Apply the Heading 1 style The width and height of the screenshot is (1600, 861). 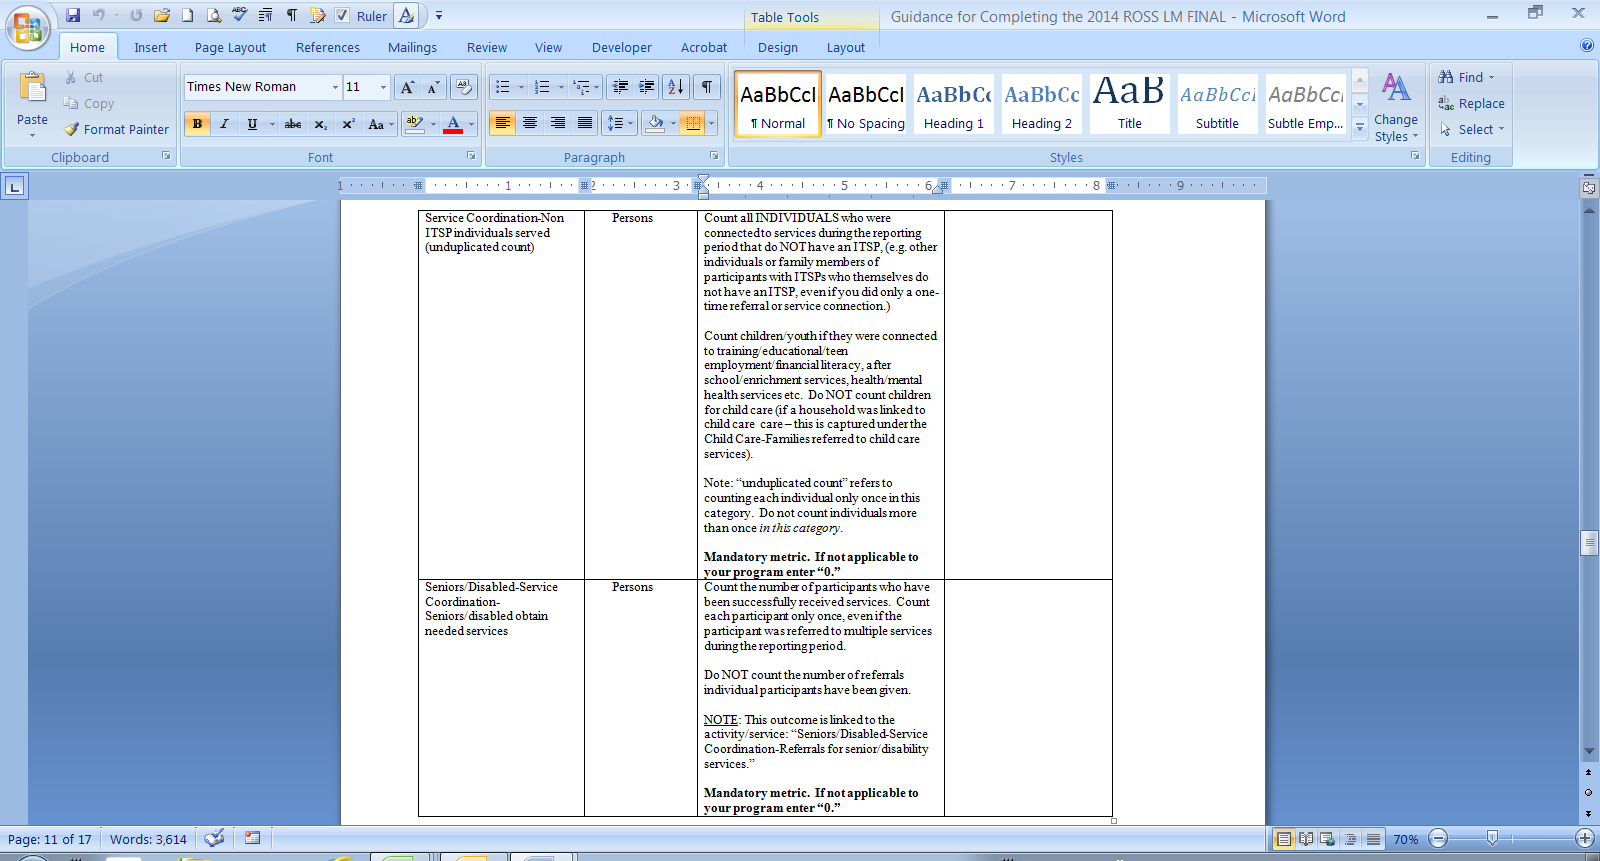953,103
